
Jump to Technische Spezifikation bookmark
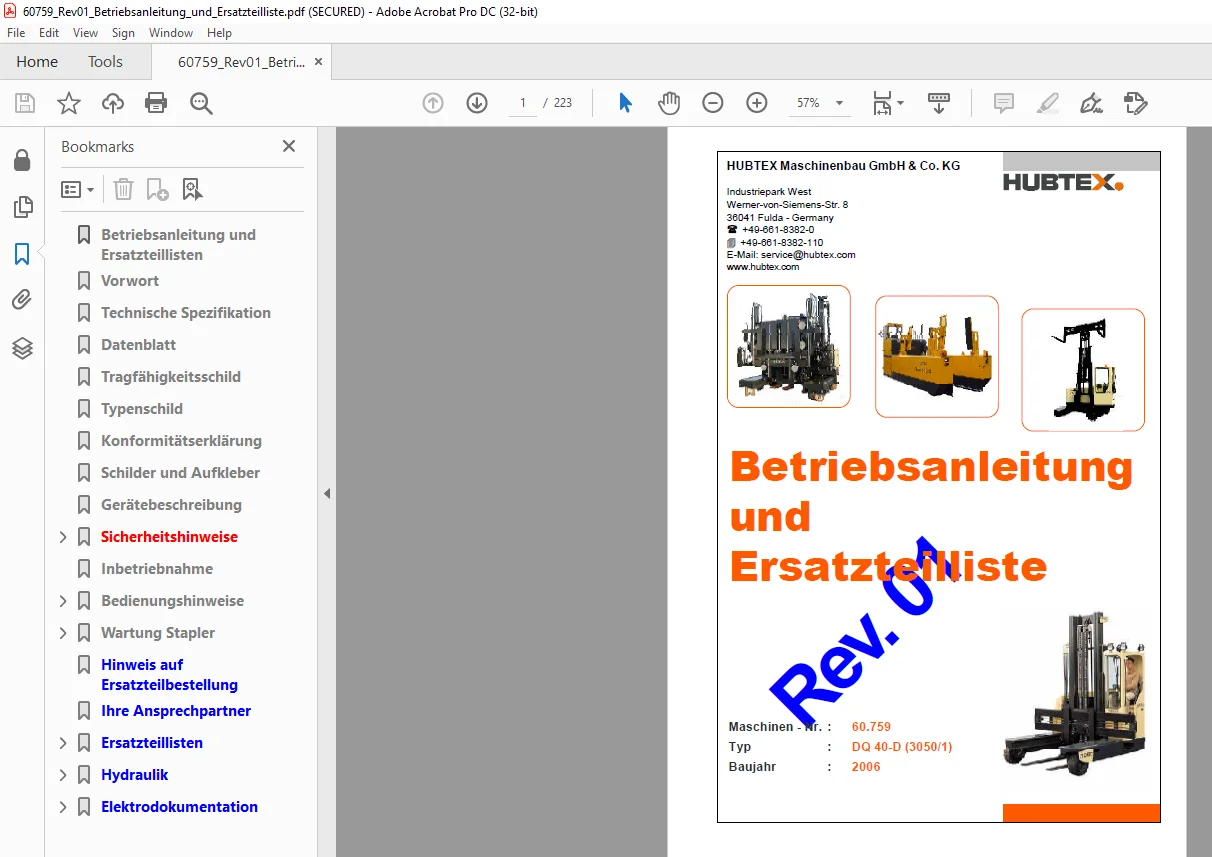point(186,313)
